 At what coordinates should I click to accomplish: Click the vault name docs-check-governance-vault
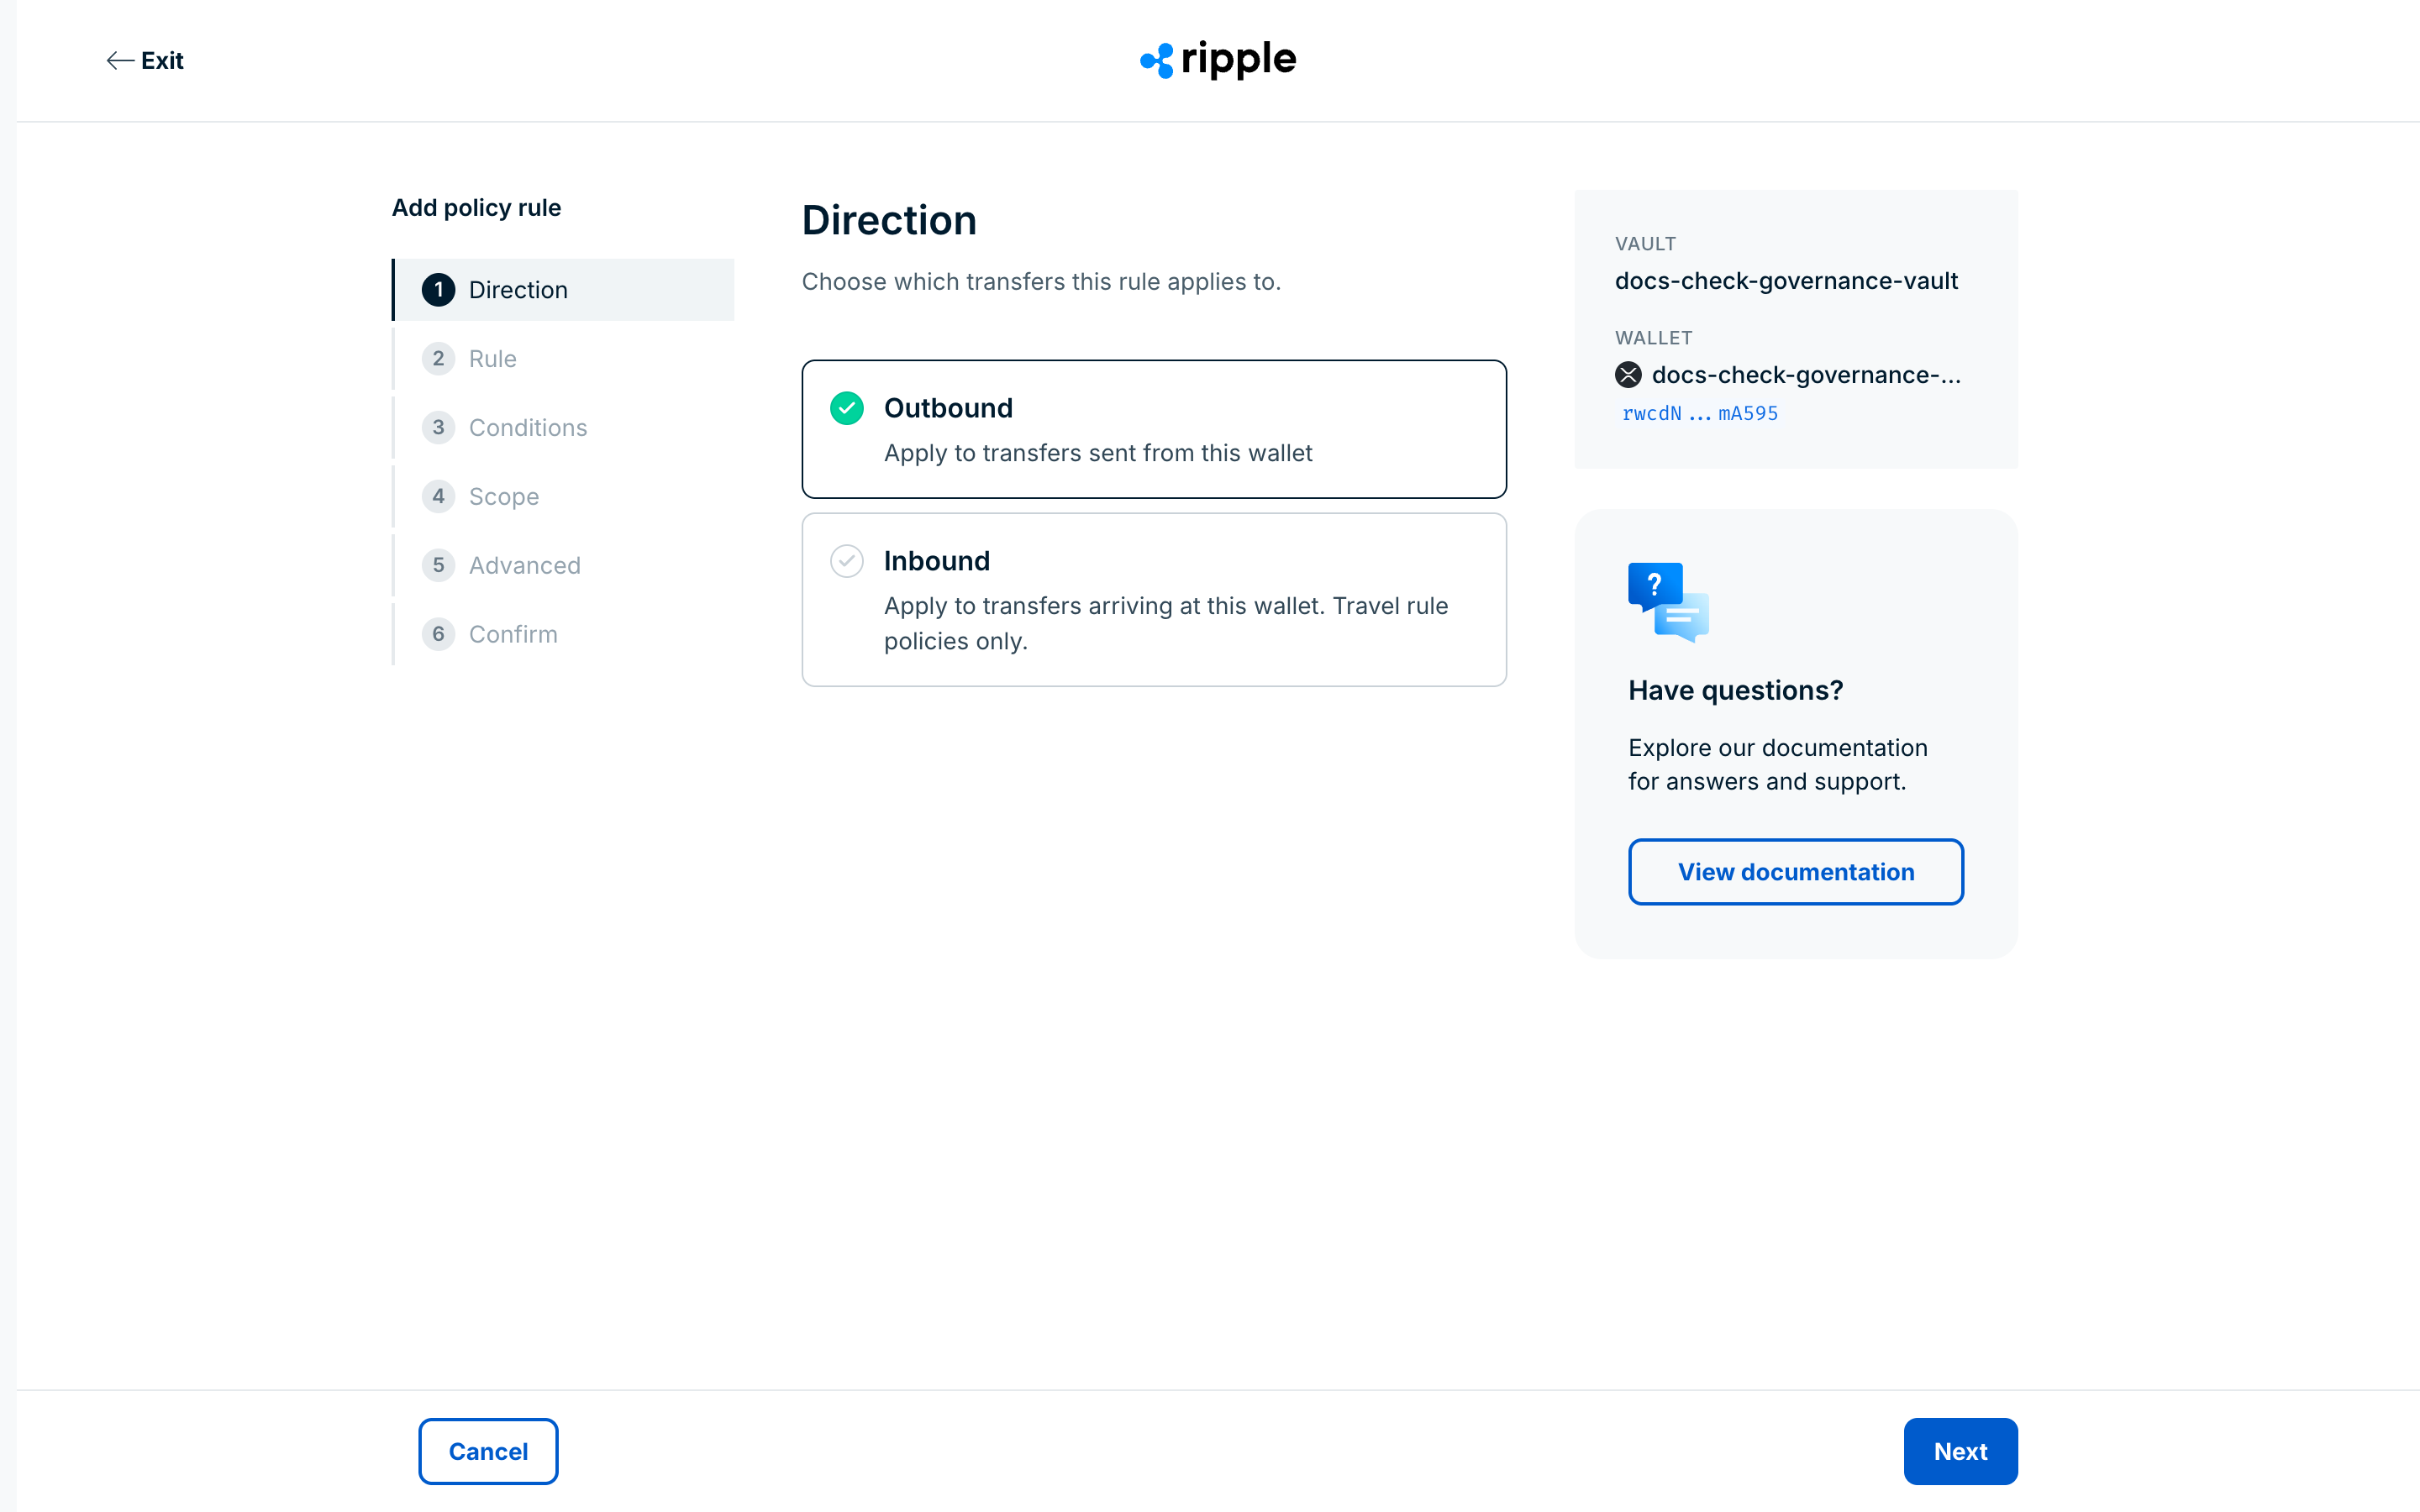(x=1786, y=281)
